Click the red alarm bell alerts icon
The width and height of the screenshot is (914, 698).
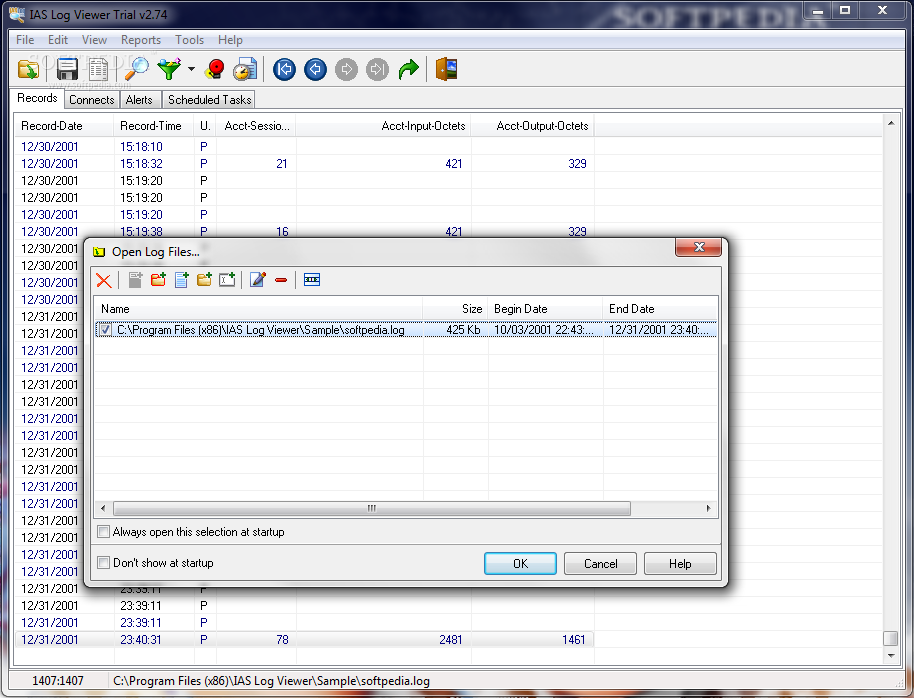[215, 69]
